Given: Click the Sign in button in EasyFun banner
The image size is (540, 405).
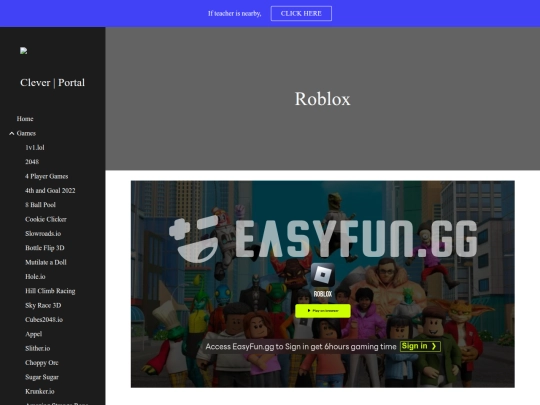Looking at the screenshot, I should pos(420,346).
